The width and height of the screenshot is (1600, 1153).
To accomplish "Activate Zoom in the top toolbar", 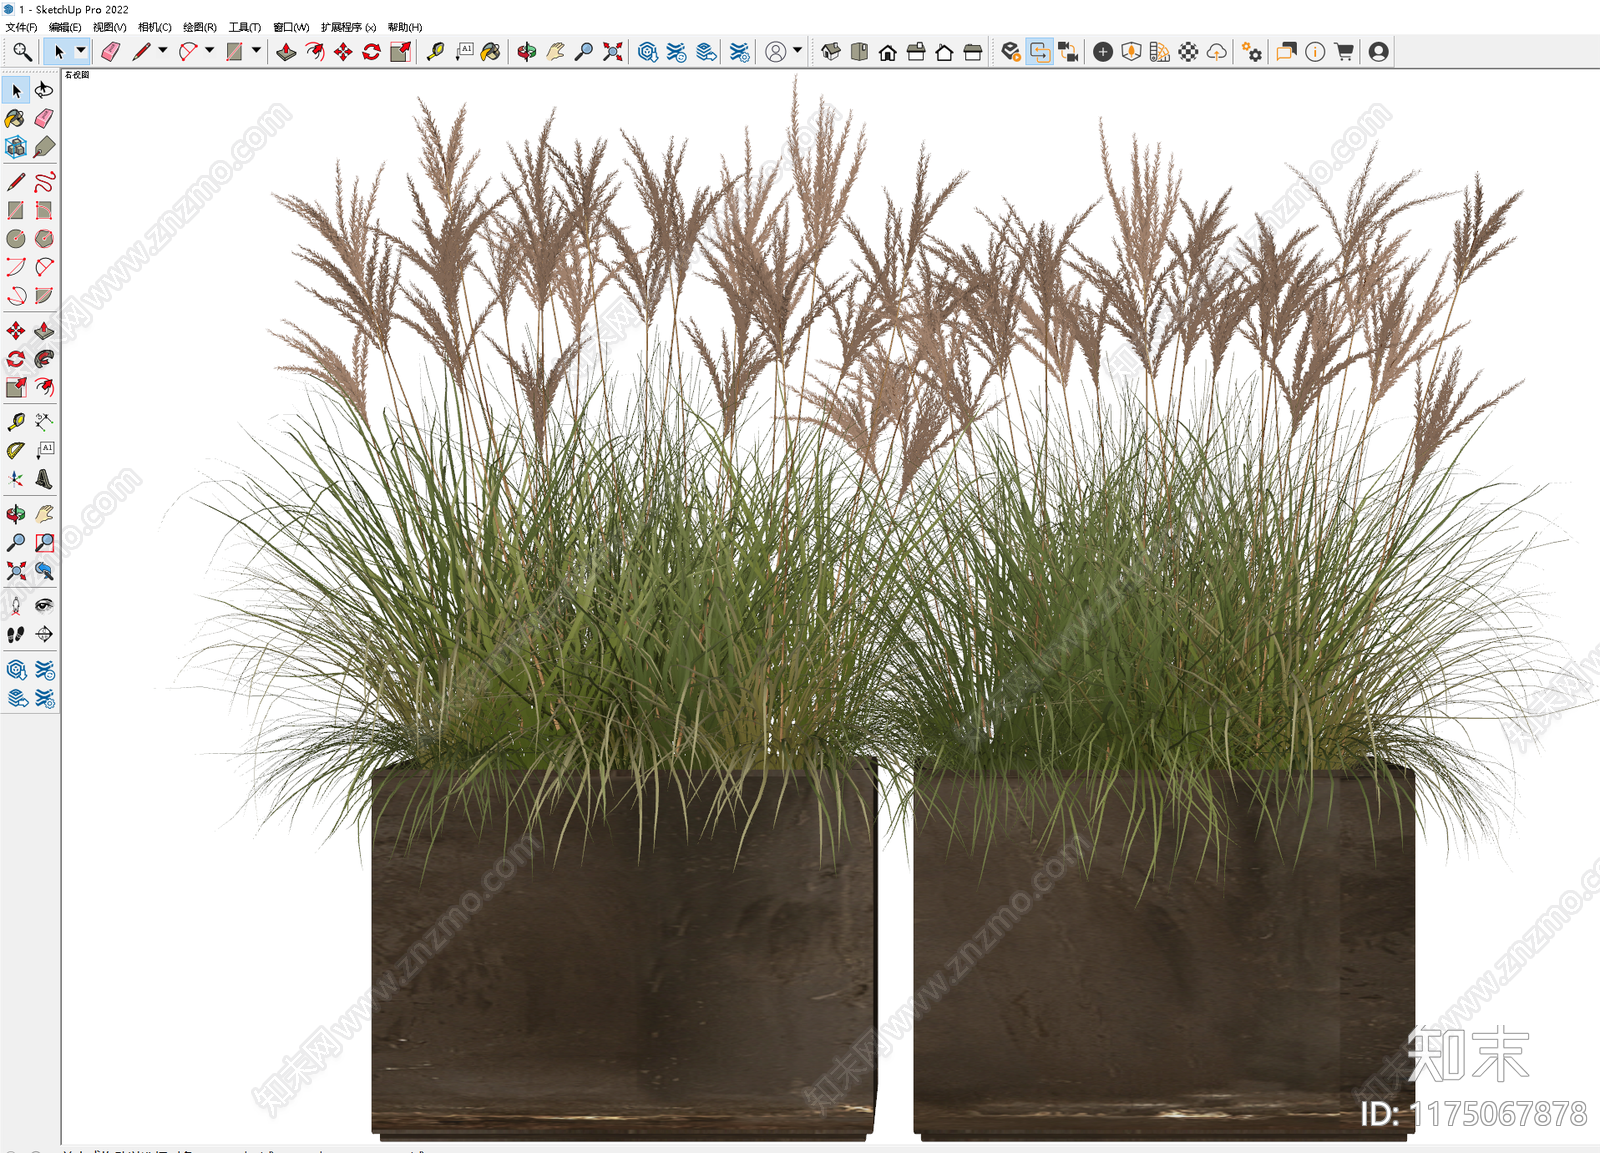I will tap(584, 52).
